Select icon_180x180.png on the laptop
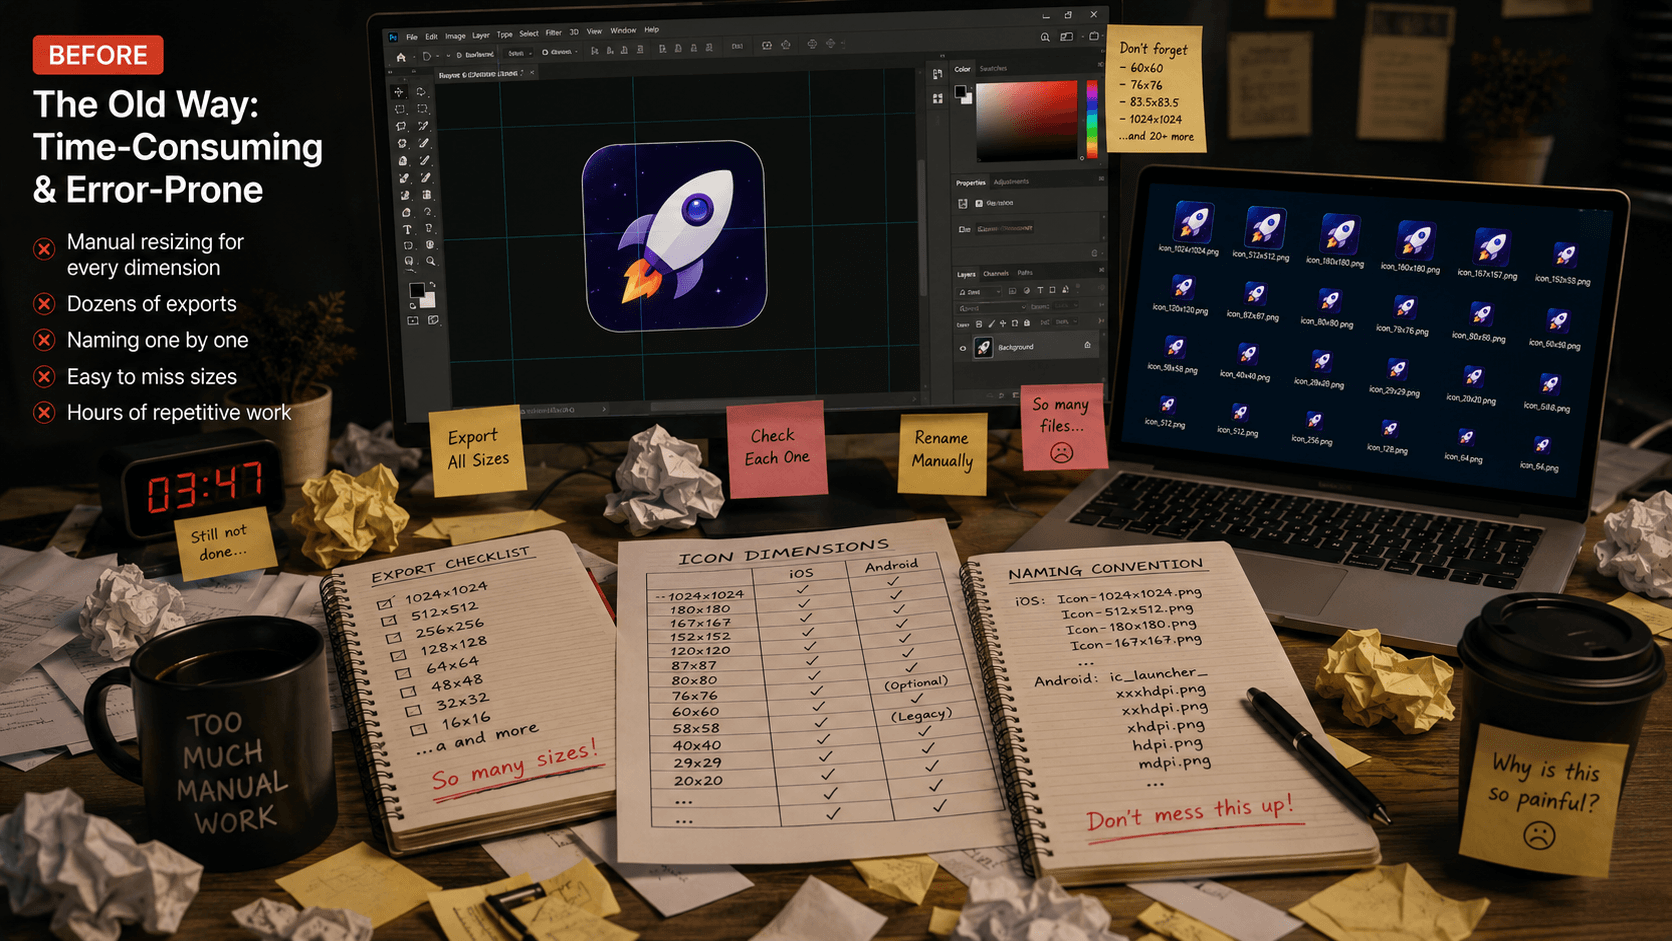Screen dimensions: 1672x941 click(1337, 241)
